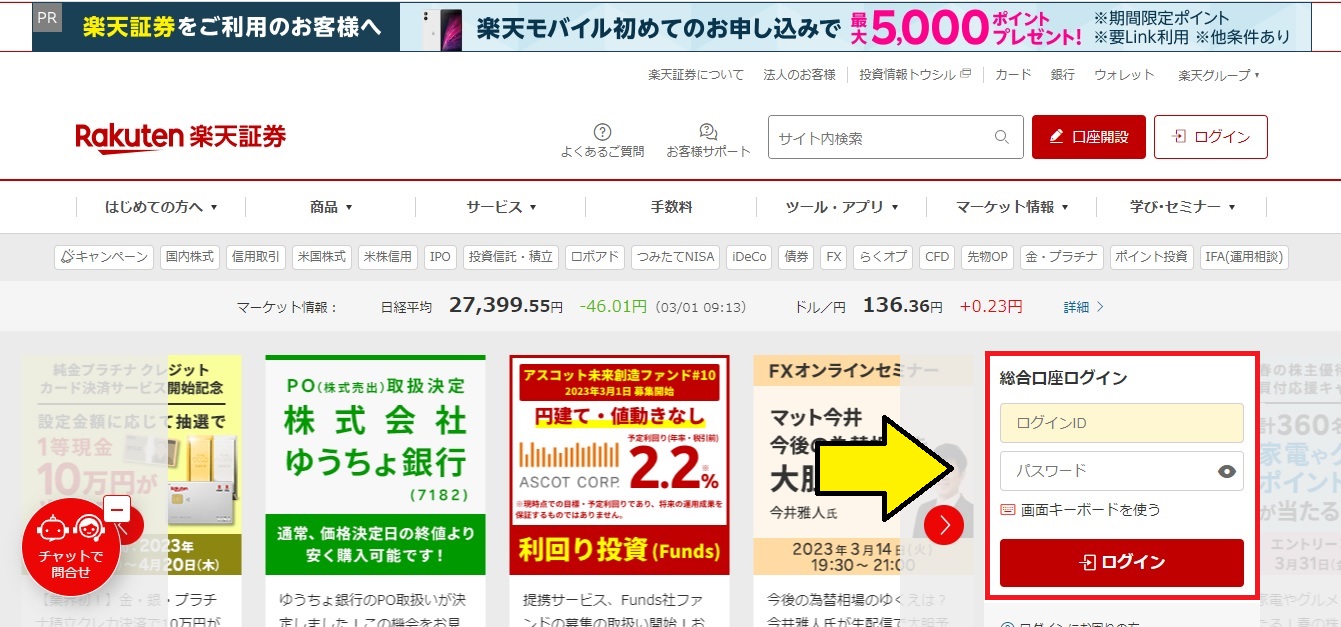
Task: Select the 先物OP tag
Action: tap(987, 257)
